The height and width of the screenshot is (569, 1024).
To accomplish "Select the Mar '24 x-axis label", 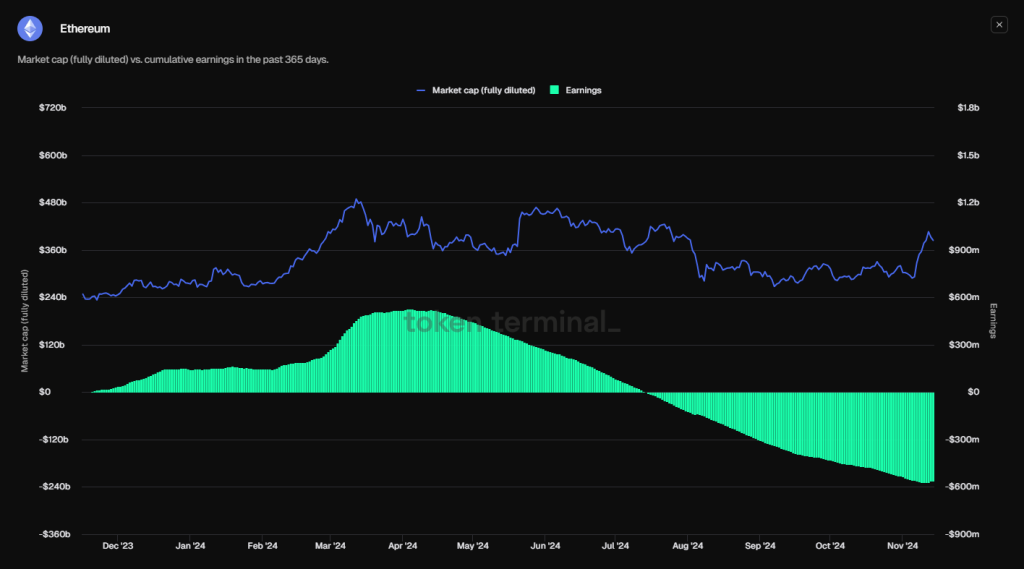I will [x=330, y=546].
